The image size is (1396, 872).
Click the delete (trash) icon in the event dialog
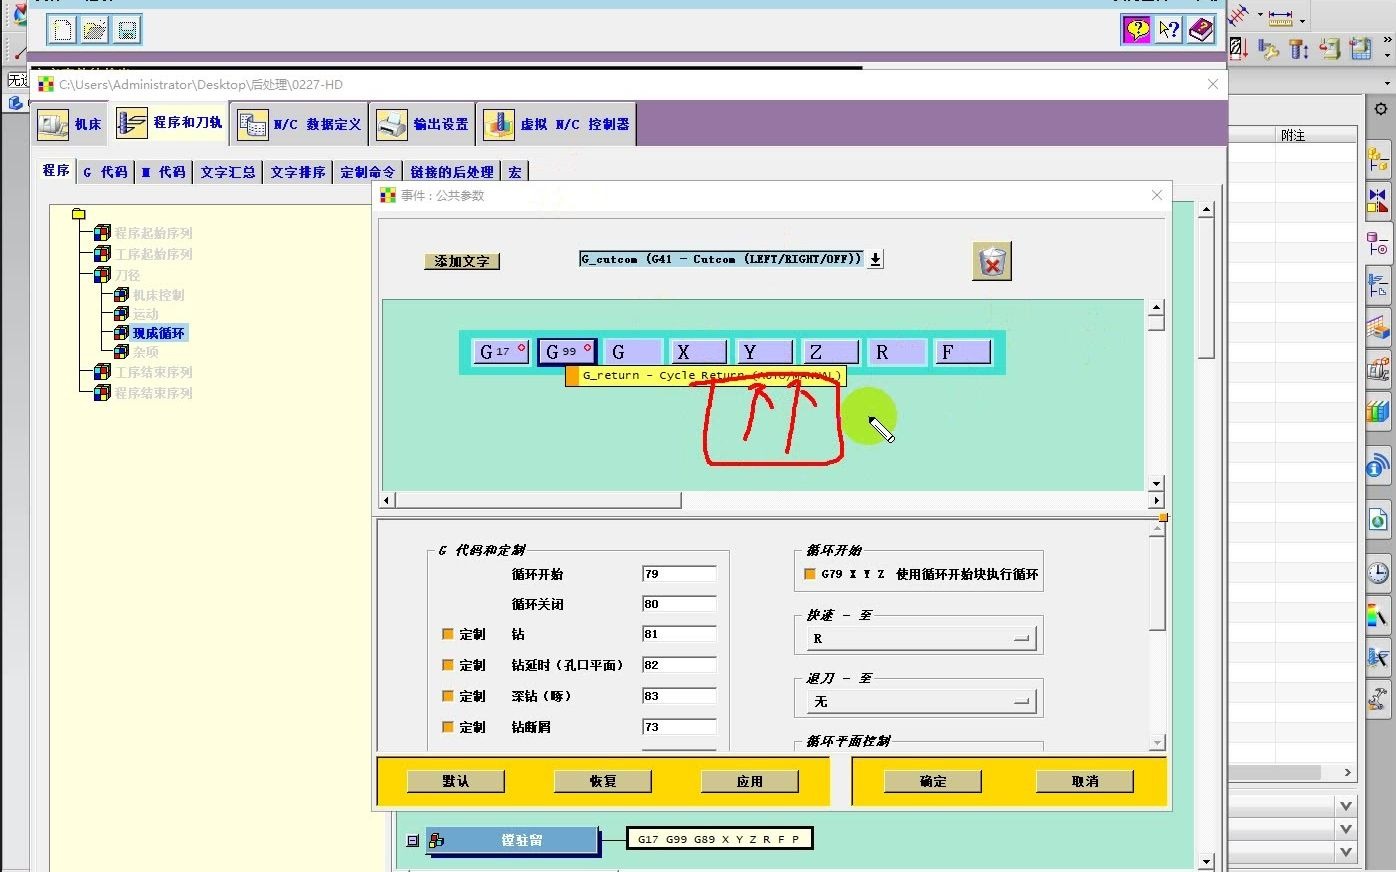click(x=991, y=261)
